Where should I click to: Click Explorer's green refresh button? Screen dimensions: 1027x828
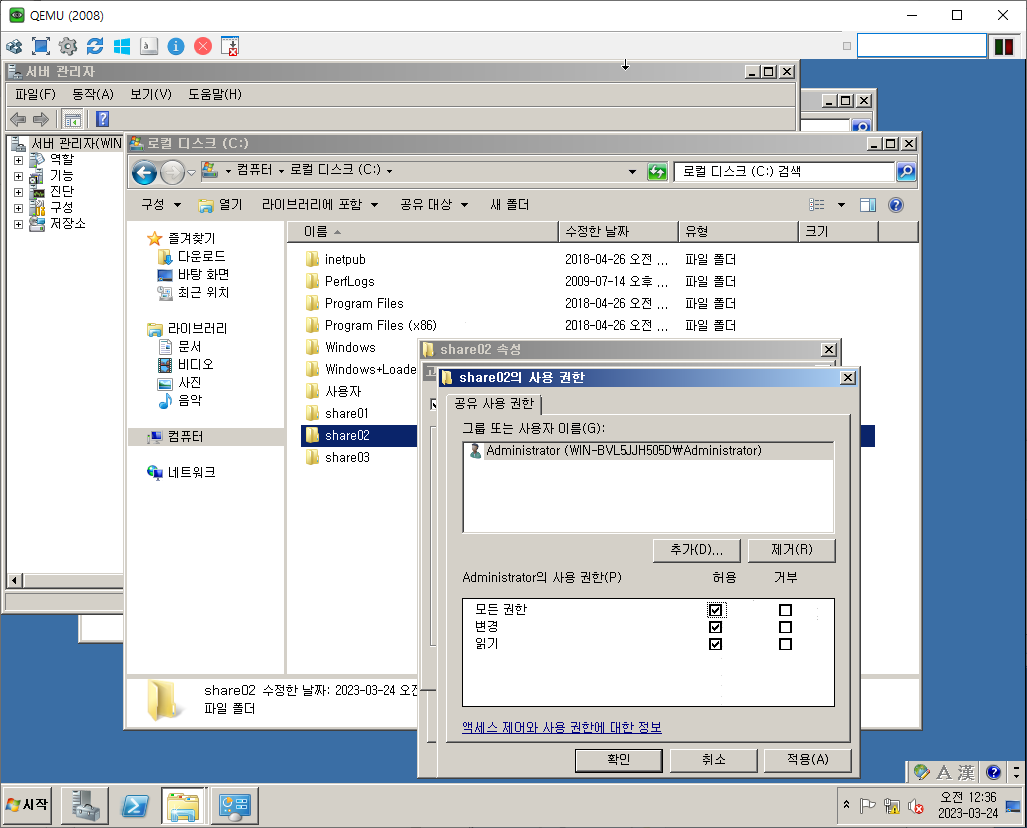pos(657,172)
